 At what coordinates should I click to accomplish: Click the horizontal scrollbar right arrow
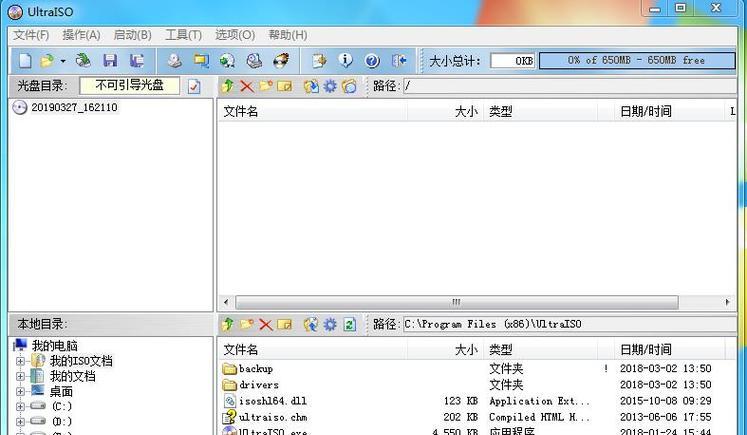point(727,302)
